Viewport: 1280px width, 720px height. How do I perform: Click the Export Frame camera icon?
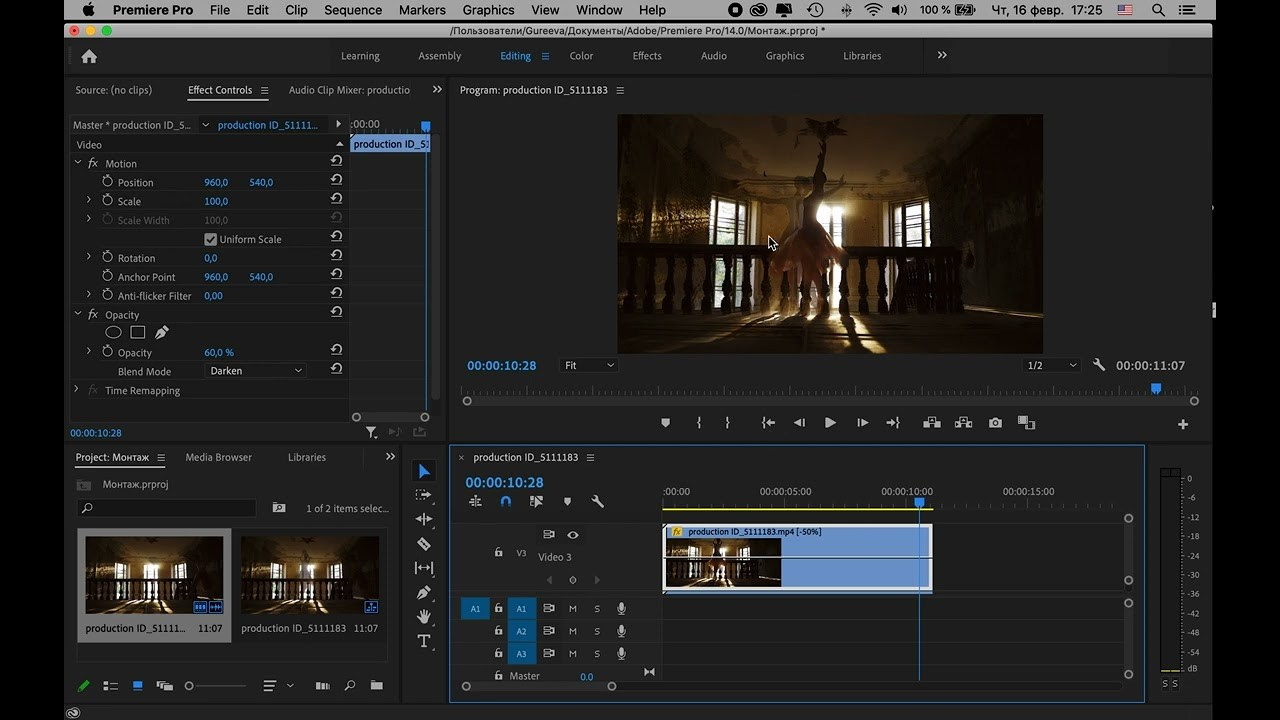click(995, 423)
